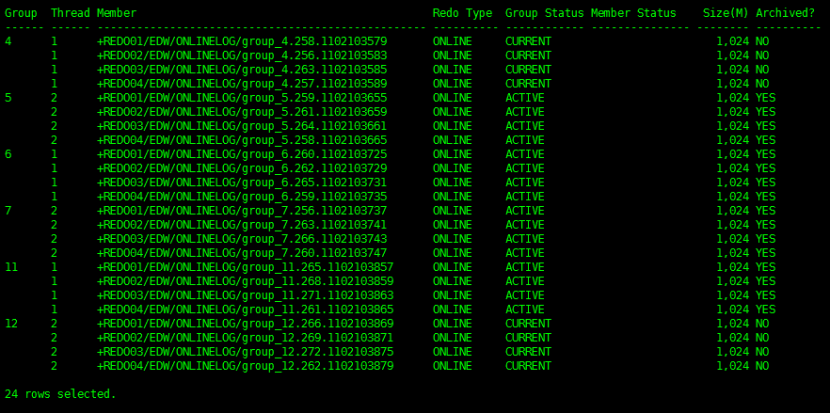
Task: Click member path group_6.259.1102103735
Action: point(242,196)
